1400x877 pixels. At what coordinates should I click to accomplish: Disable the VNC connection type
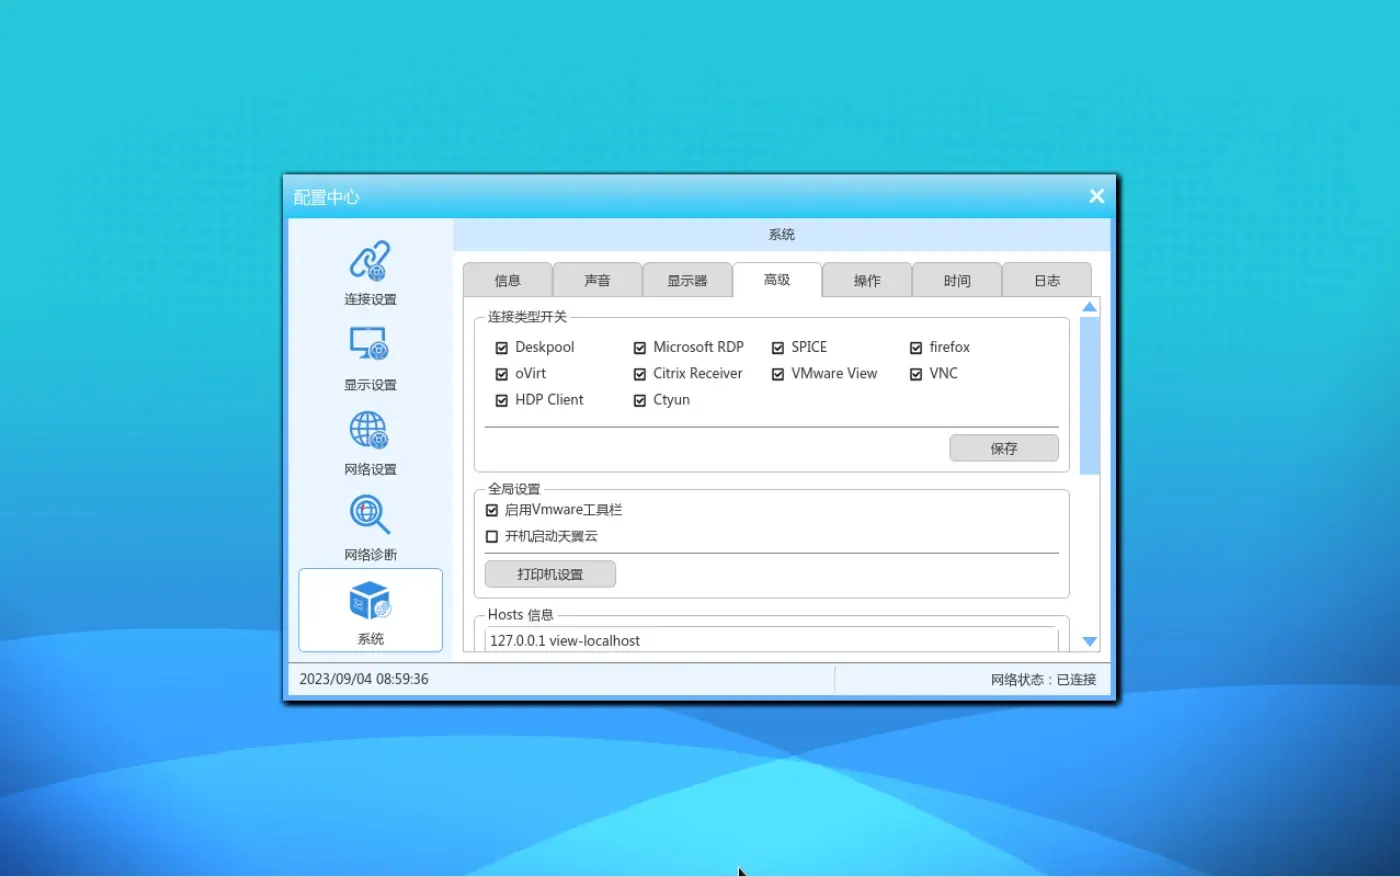coord(916,374)
